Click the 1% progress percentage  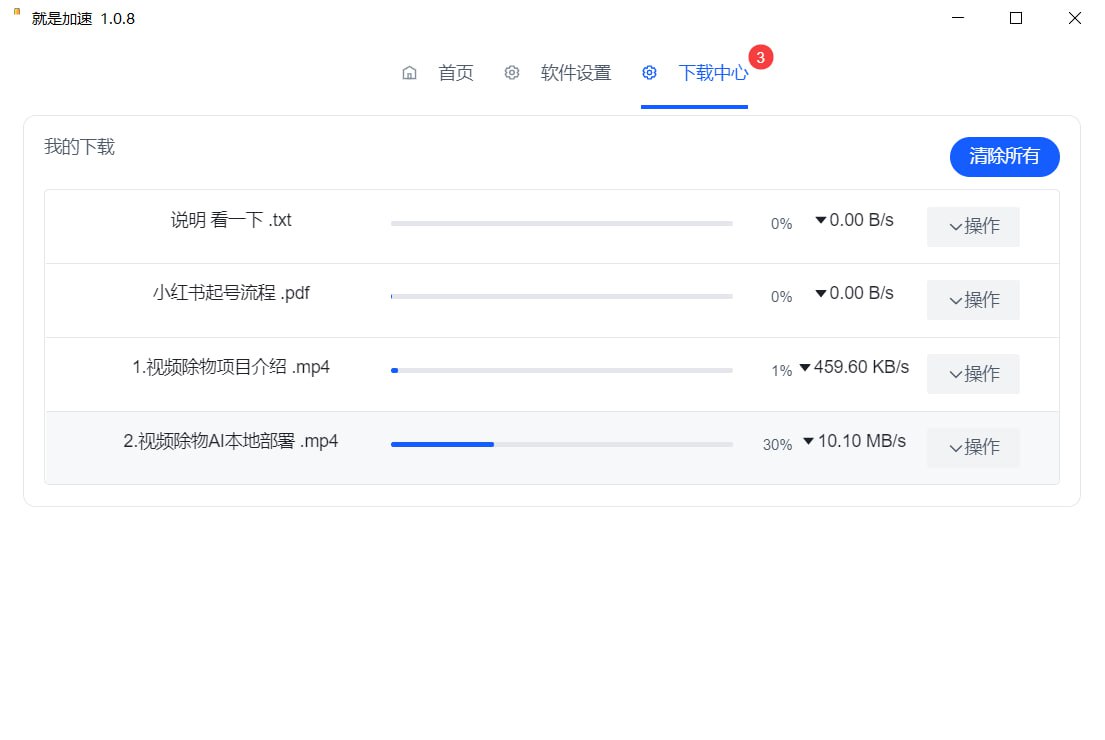pos(782,371)
